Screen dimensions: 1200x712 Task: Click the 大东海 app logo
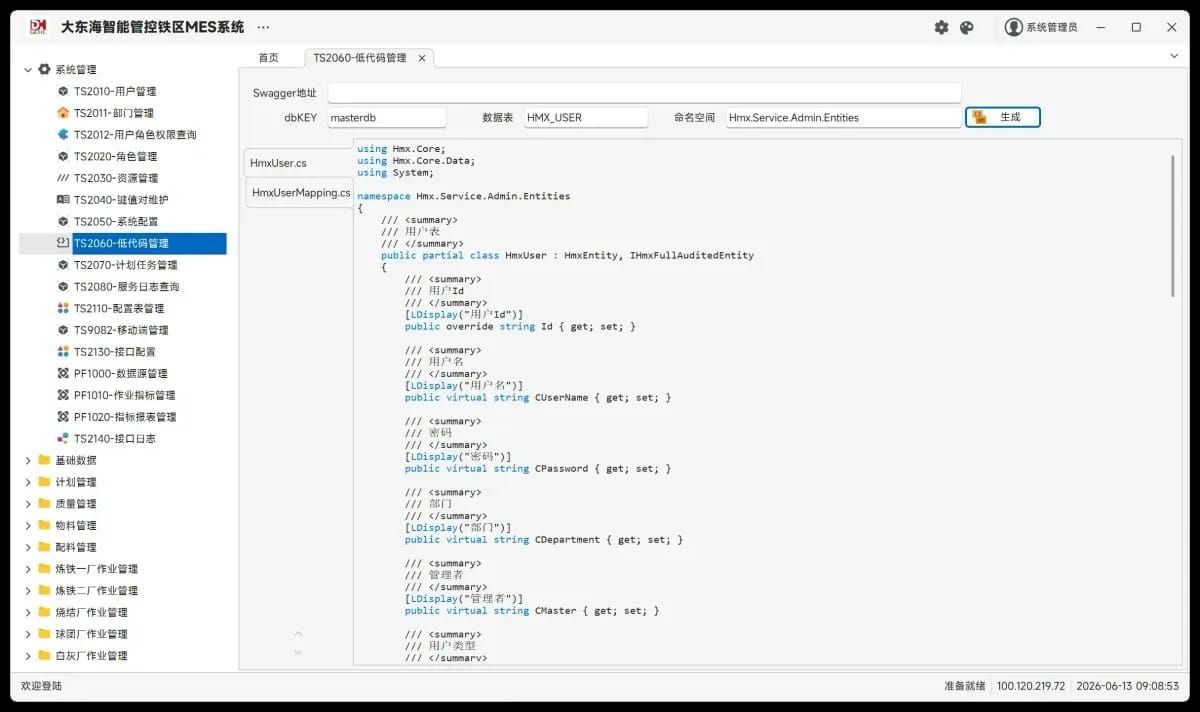tap(38, 27)
